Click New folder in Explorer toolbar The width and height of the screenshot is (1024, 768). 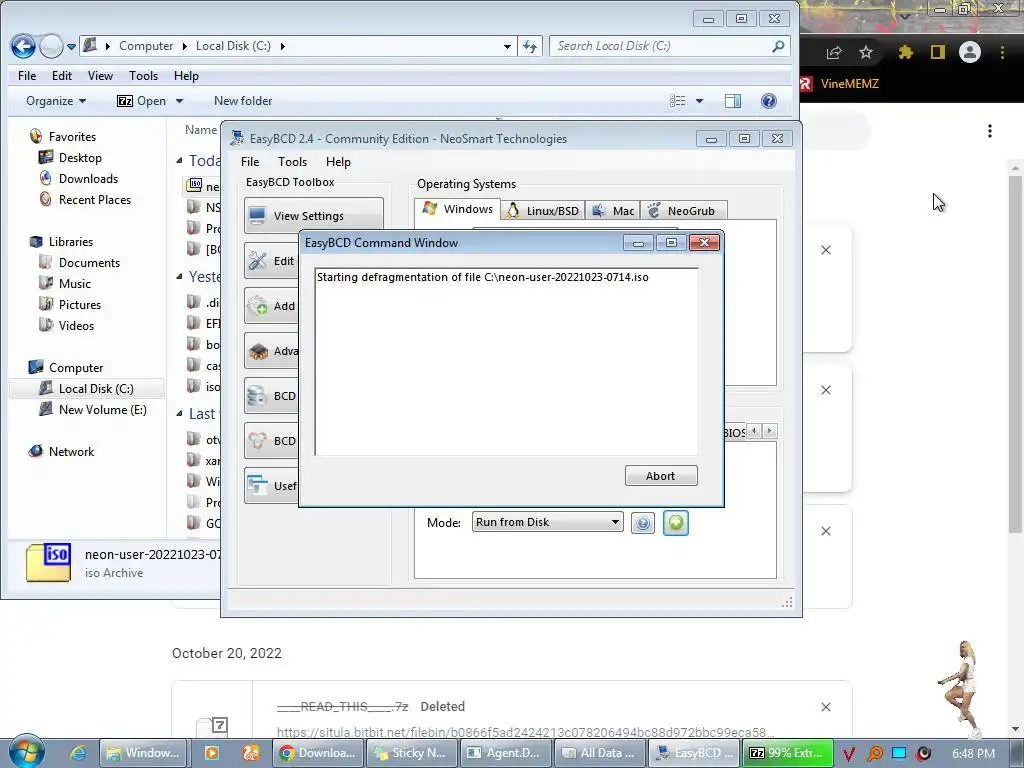pos(243,101)
